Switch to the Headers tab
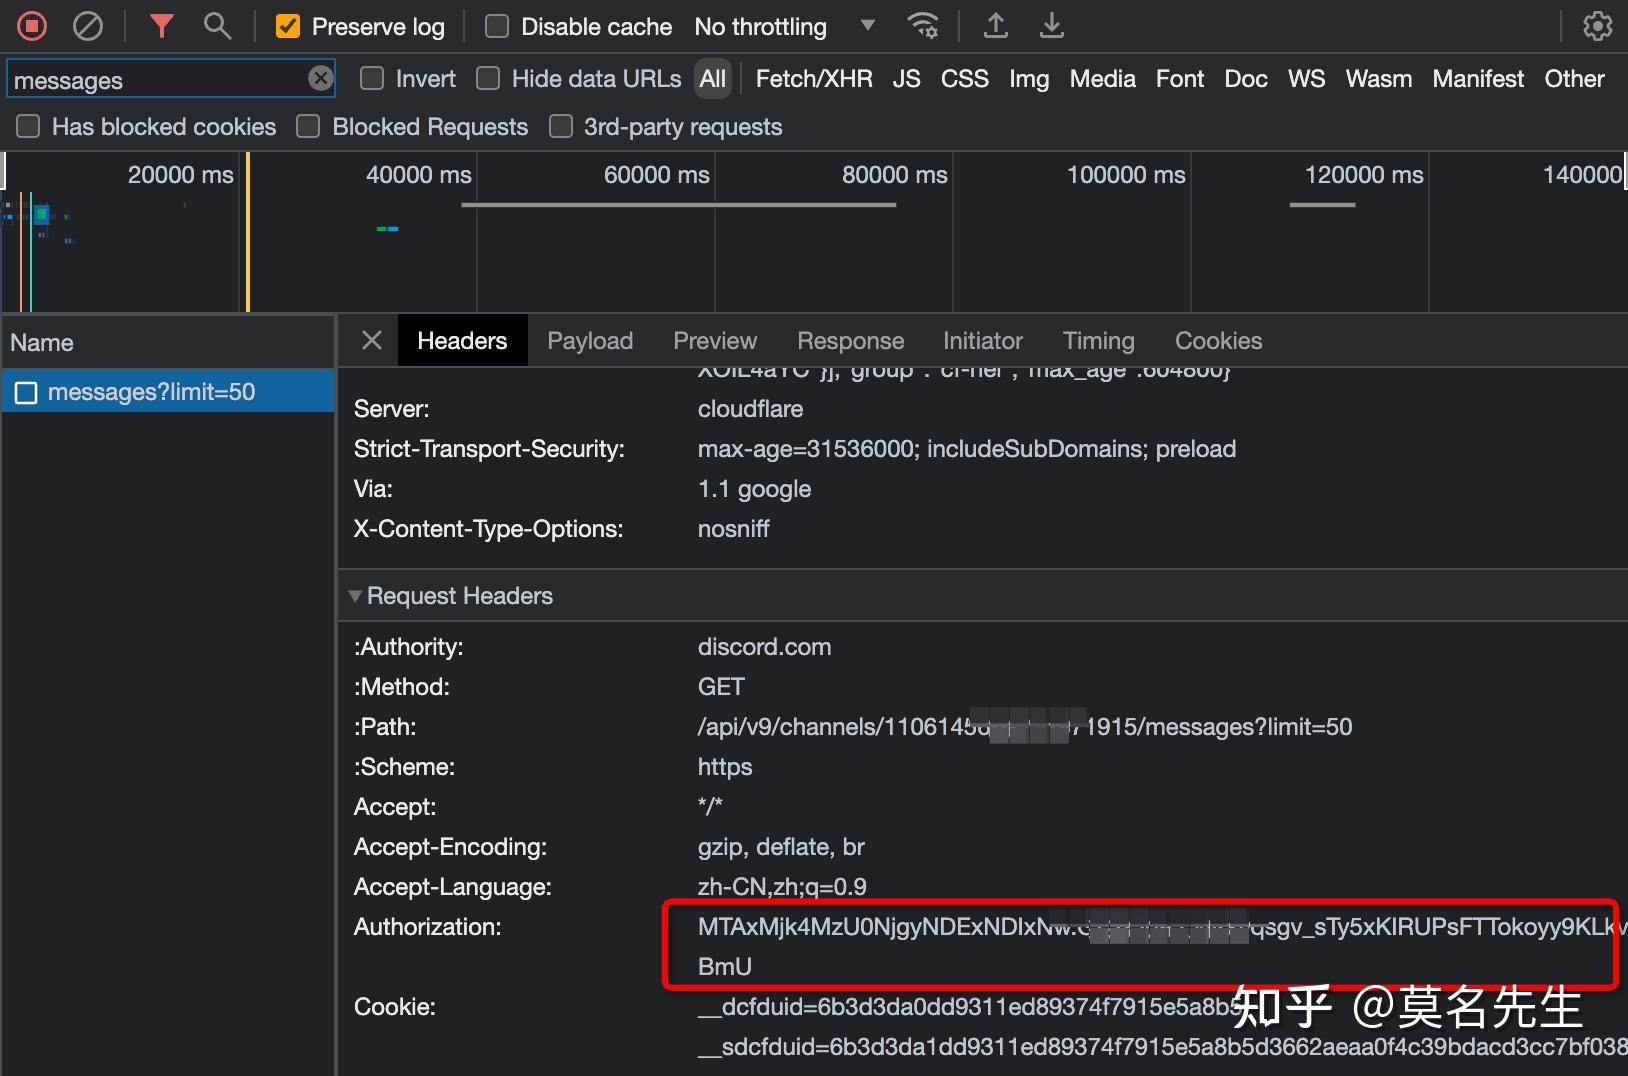The width and height of the screenshot is (1628, 1076). click(x=462, y=340)
